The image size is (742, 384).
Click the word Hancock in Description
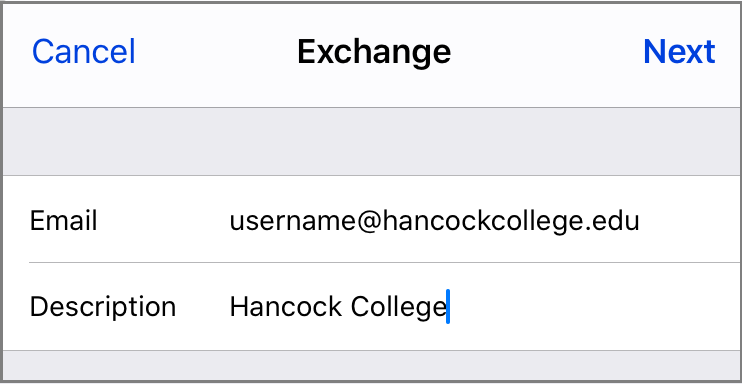(x=286, y=307)
